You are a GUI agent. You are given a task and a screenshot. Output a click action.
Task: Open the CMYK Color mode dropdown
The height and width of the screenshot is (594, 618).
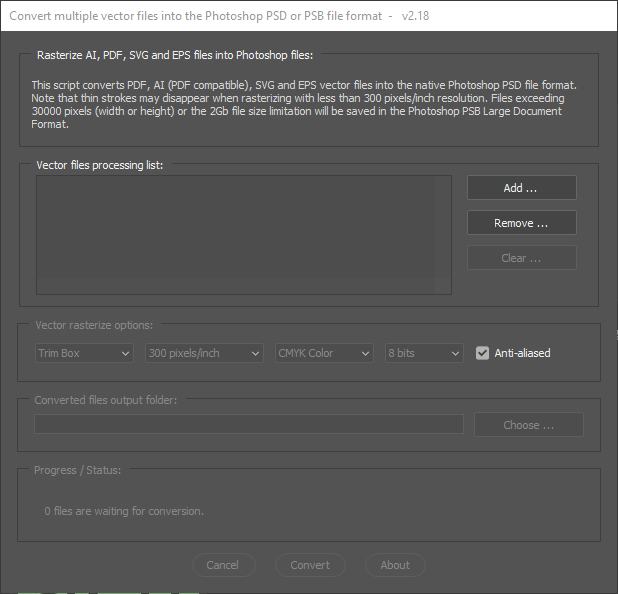[x=324, y=353]
